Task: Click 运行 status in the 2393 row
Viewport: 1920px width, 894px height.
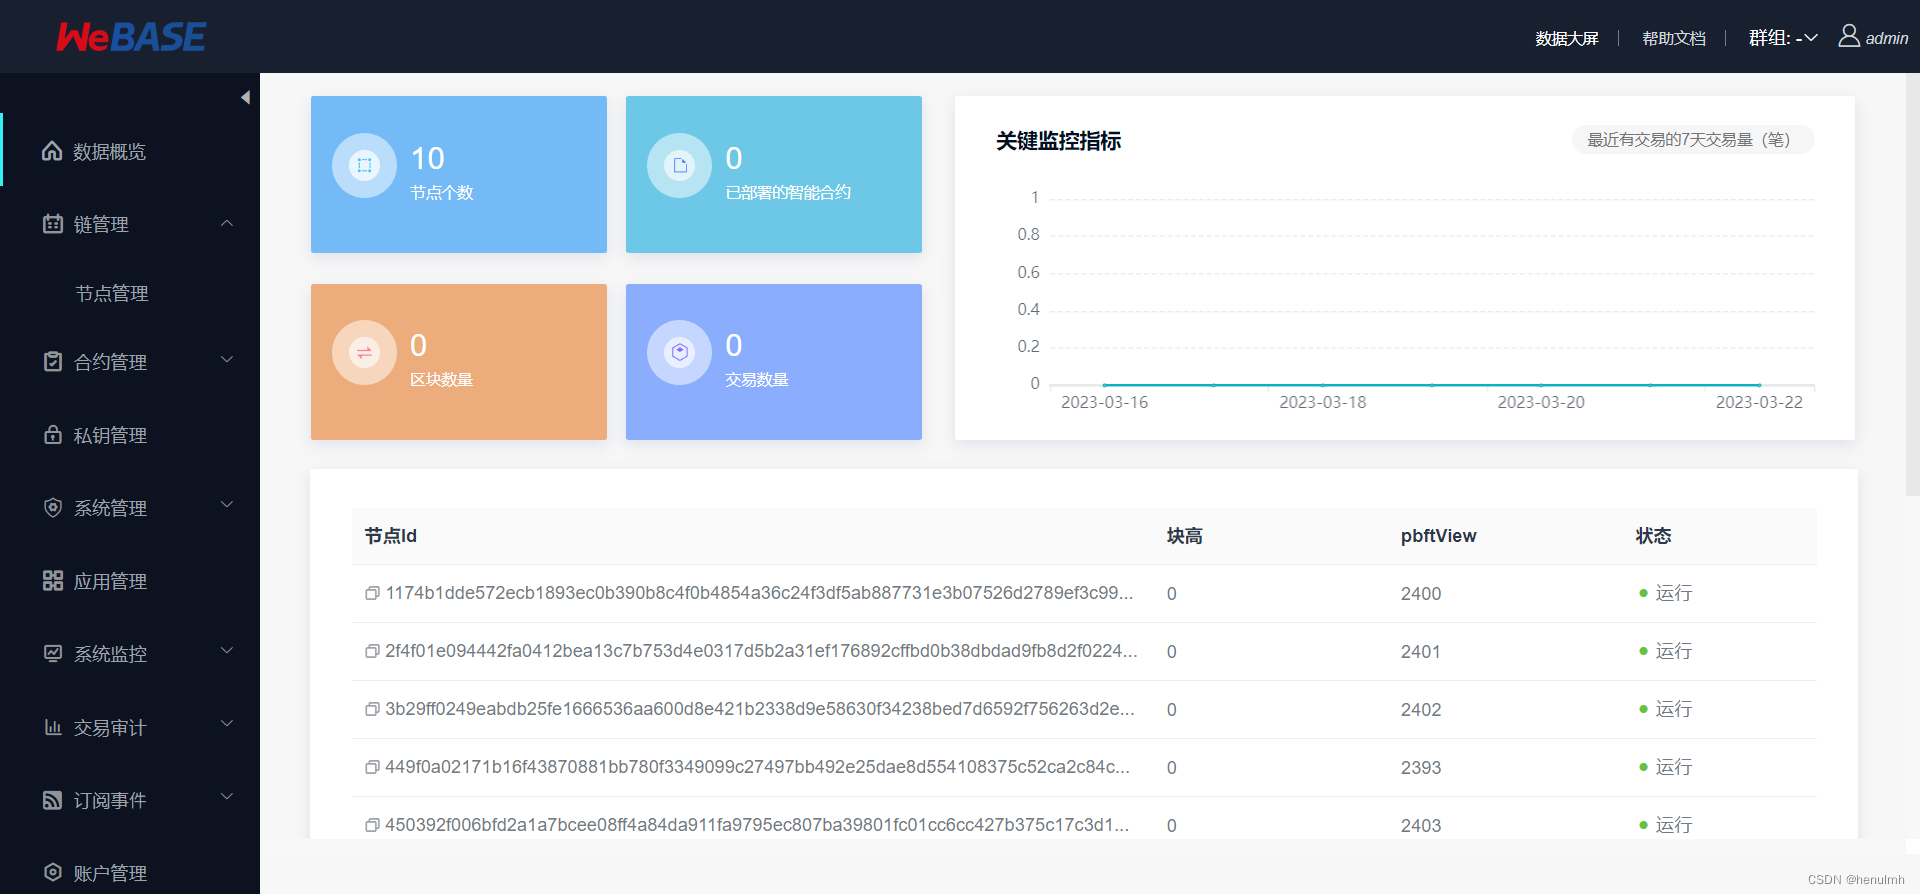Action: pos(1673,767)
